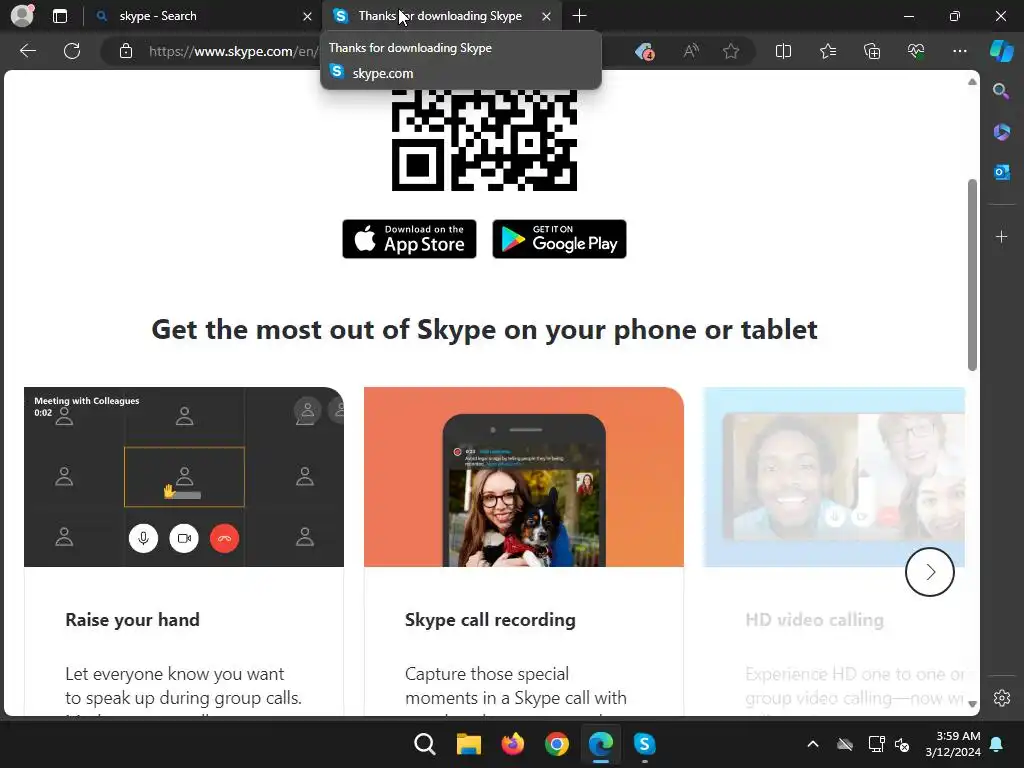Image resolution: width=1024 pixels, height=768 pixels.
Task: Open Browser essentials heart icon
Action: coord(916,51)
